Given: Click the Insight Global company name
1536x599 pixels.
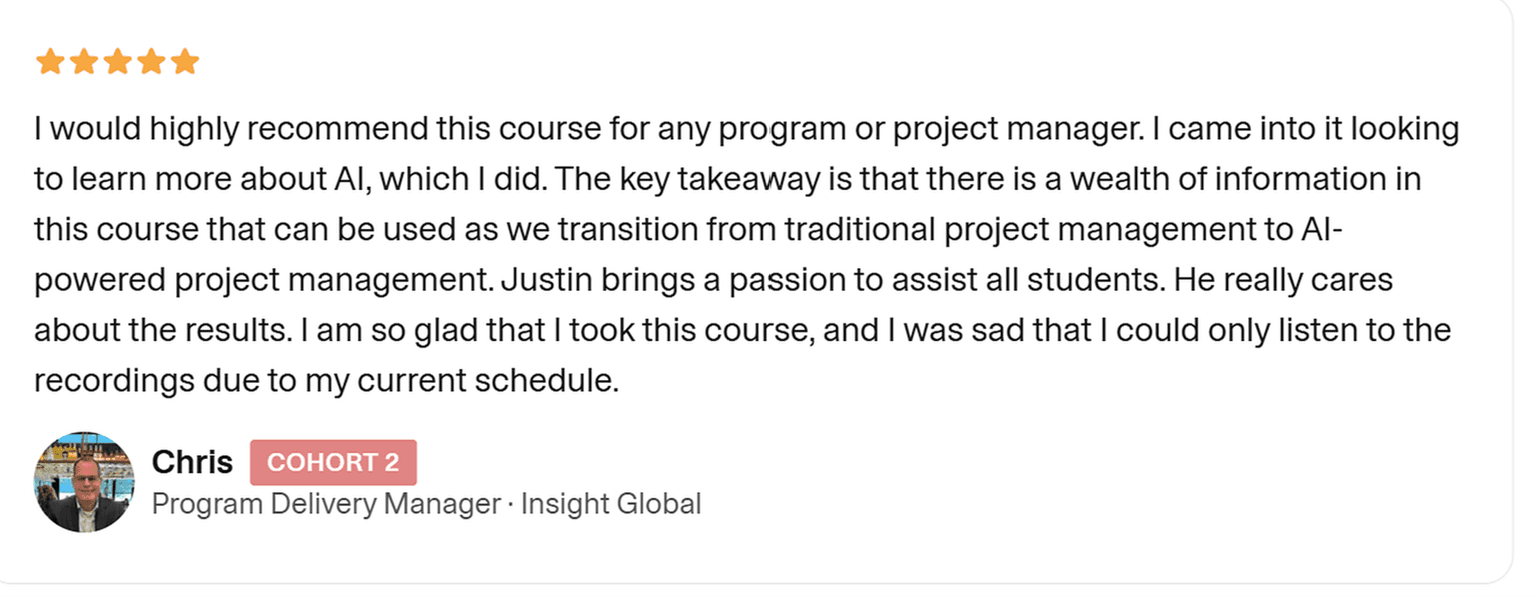Looking at the screenshot, I should [610, 503].
